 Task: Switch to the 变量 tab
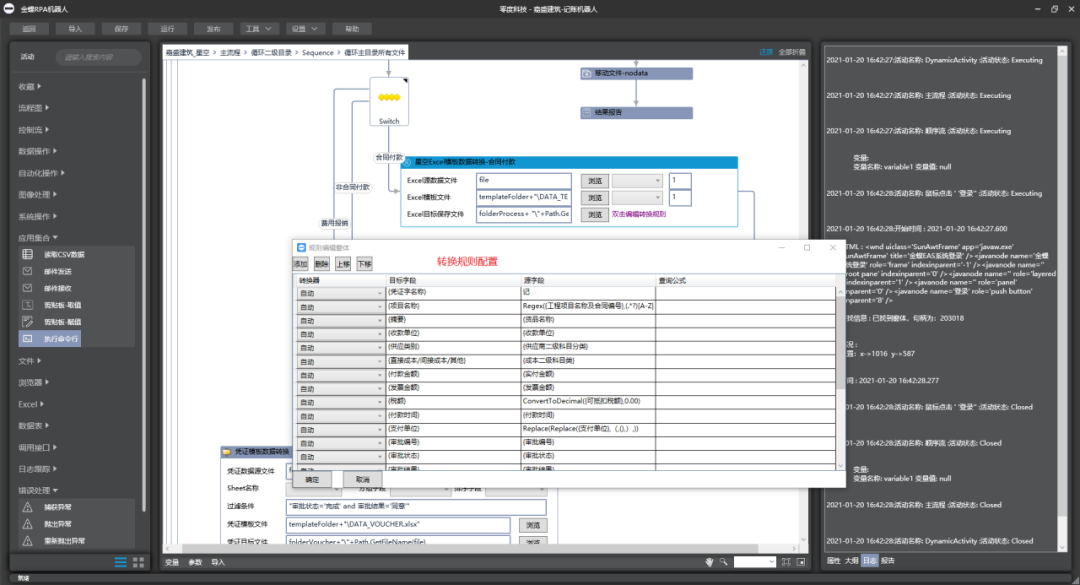[x=172, y=562]
